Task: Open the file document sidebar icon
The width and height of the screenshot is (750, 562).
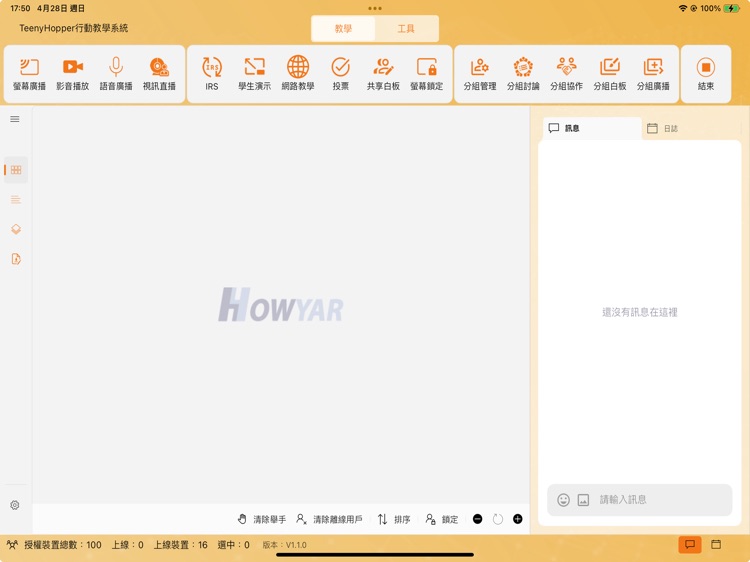Action: pyautogui.click(x=16, y=259)
